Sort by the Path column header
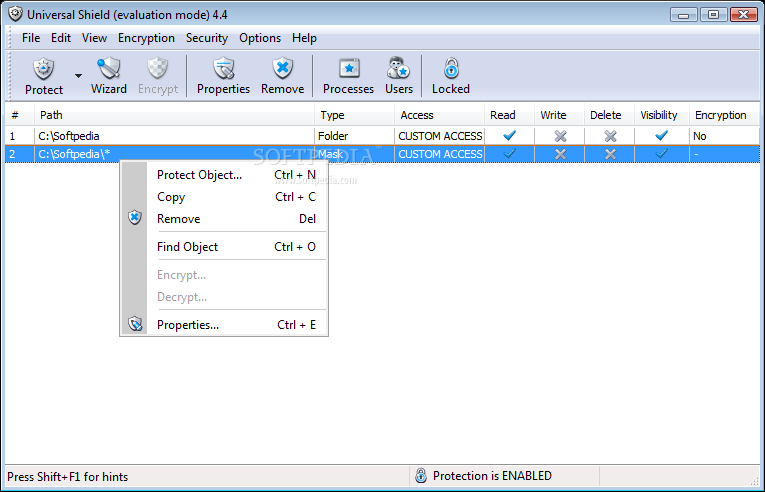This screenshot has width=765, height=492. [x=174, y=115]
